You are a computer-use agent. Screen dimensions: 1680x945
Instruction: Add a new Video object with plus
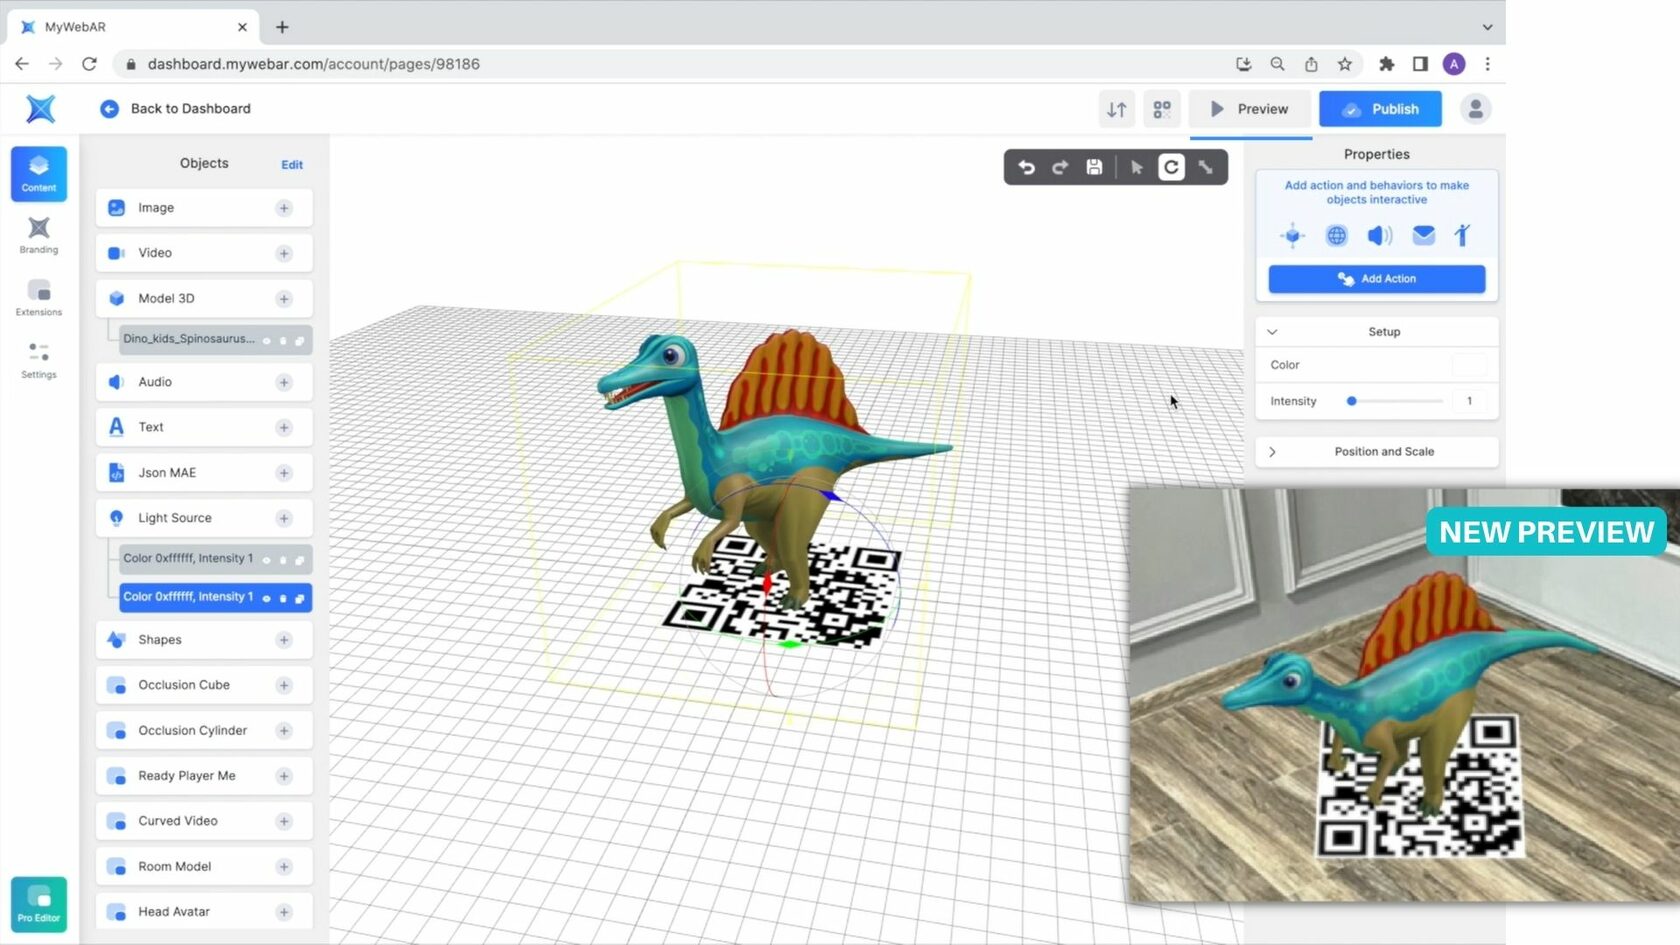pyautogui.click(x=284, y=253)
